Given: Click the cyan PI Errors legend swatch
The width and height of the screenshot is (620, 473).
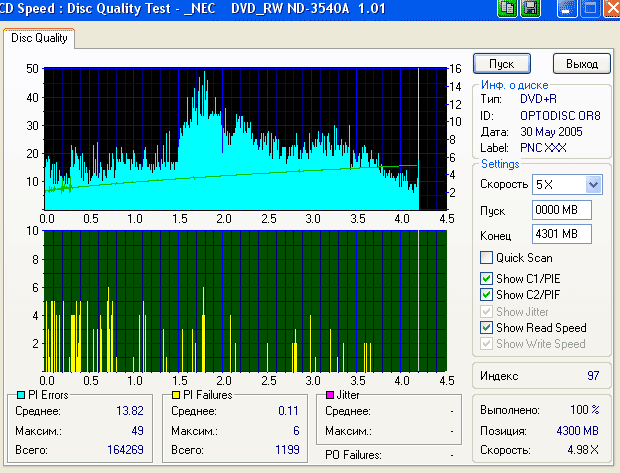Looking at the screenshot, I should click(22, 396).
